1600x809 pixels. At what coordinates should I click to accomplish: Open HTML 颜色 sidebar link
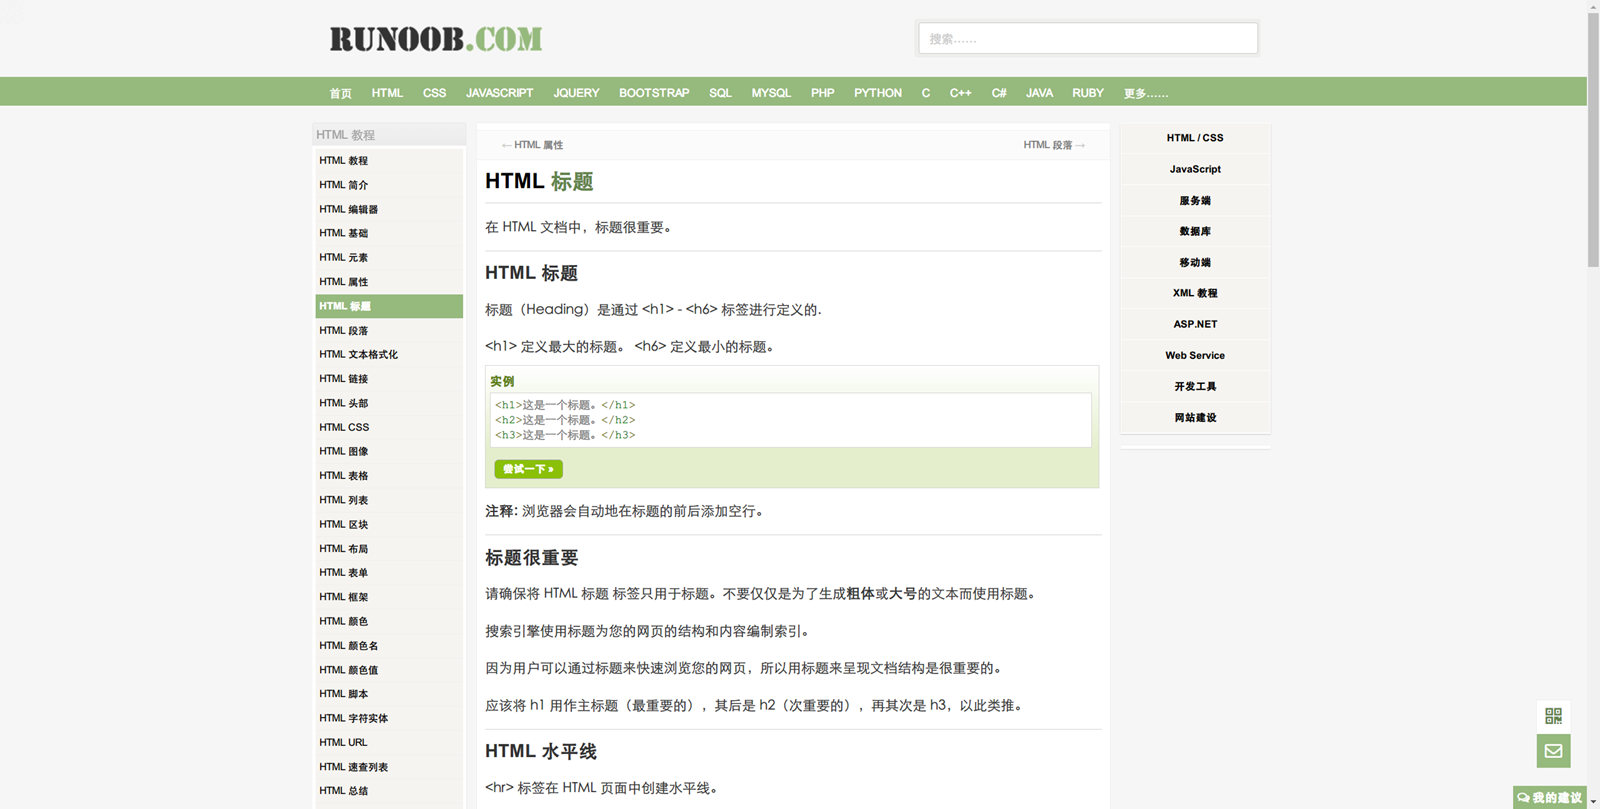coord(389,621)
